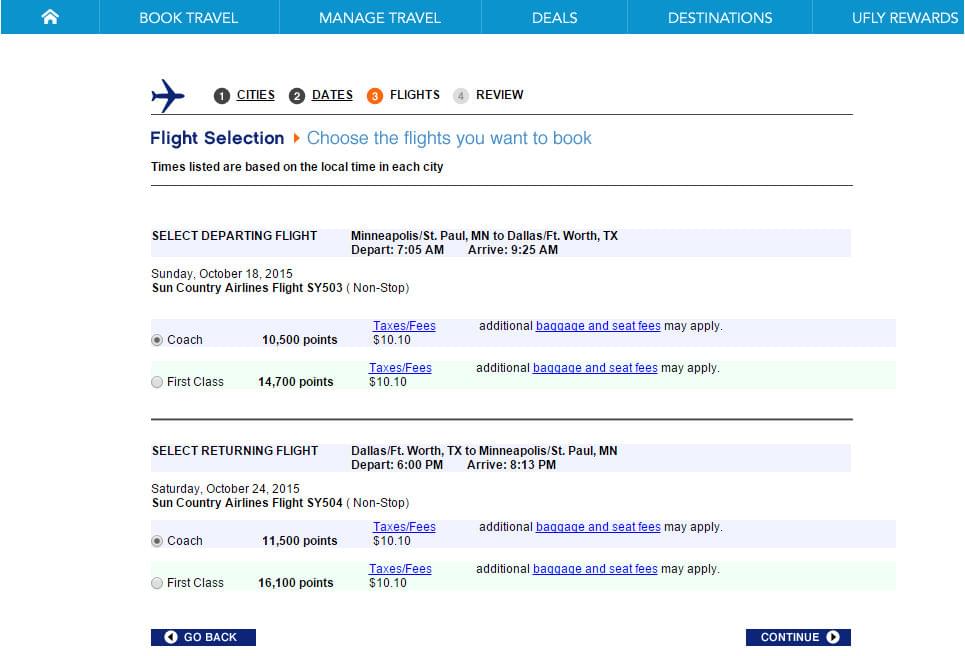Open Taxes/Fees link for returning Coach

pos(404,527)
